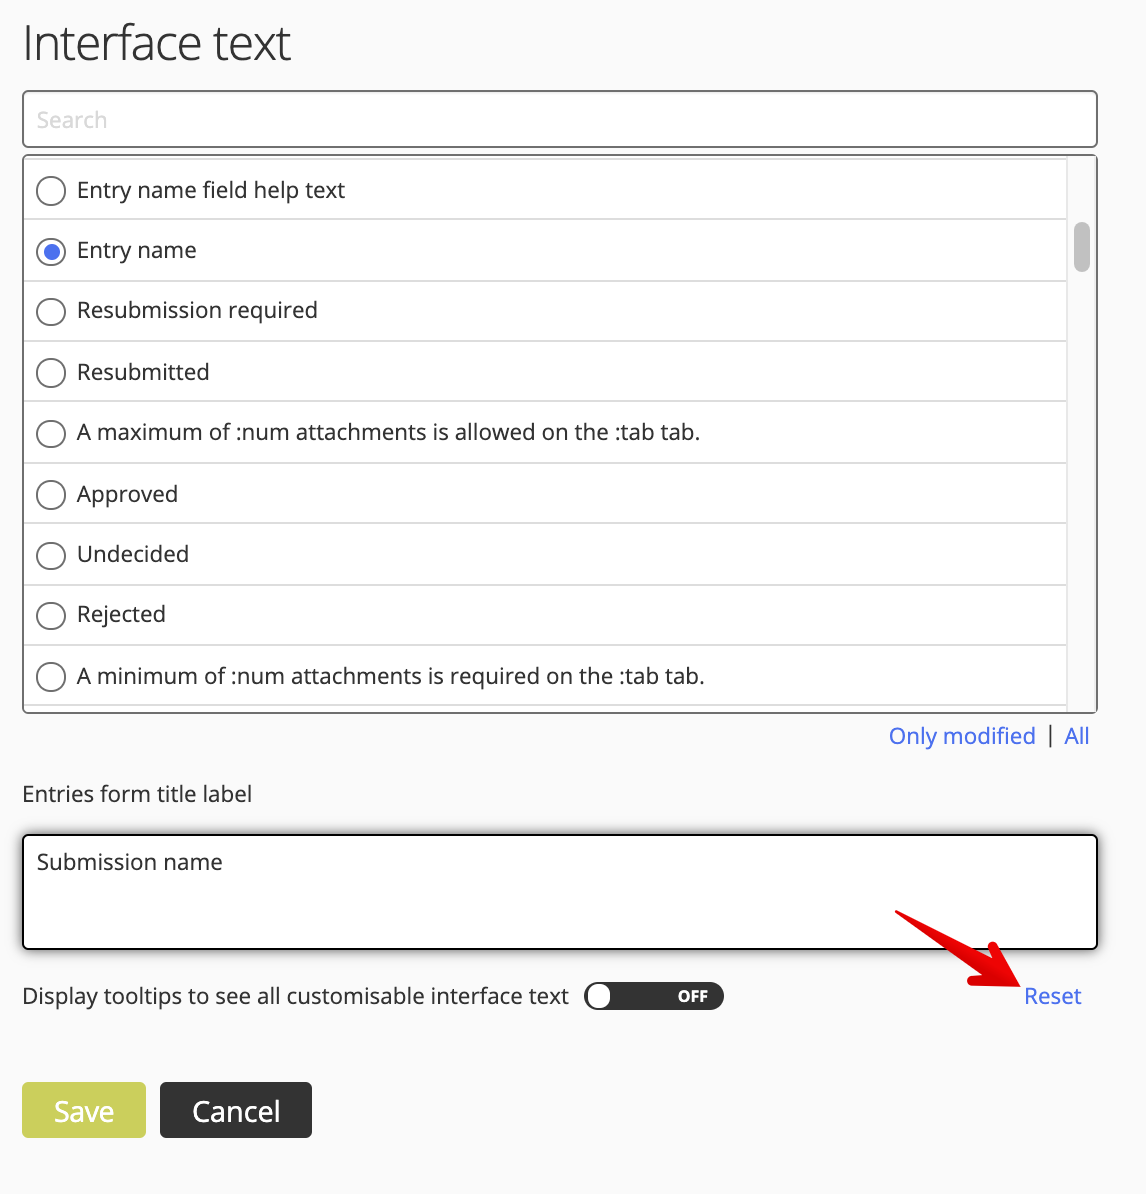Viewport: 1146px width, 1194px height.
Task: Click the Save button
Action: 84,1110
